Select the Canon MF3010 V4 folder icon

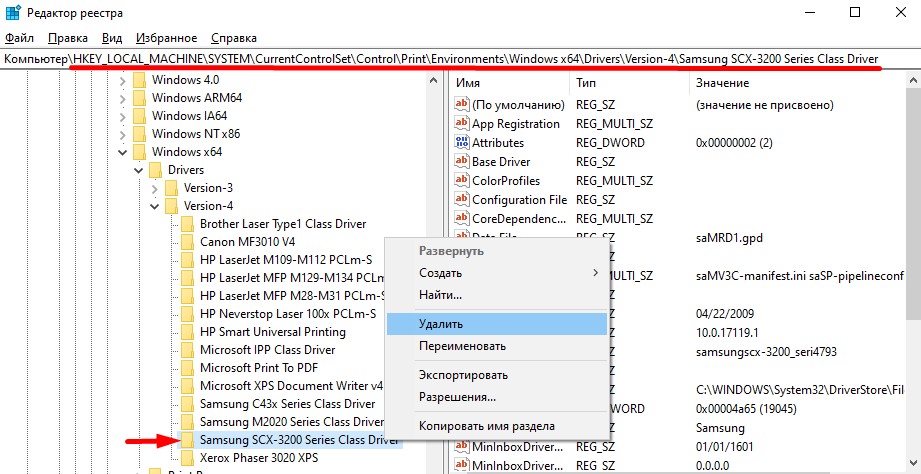point(188,242)
